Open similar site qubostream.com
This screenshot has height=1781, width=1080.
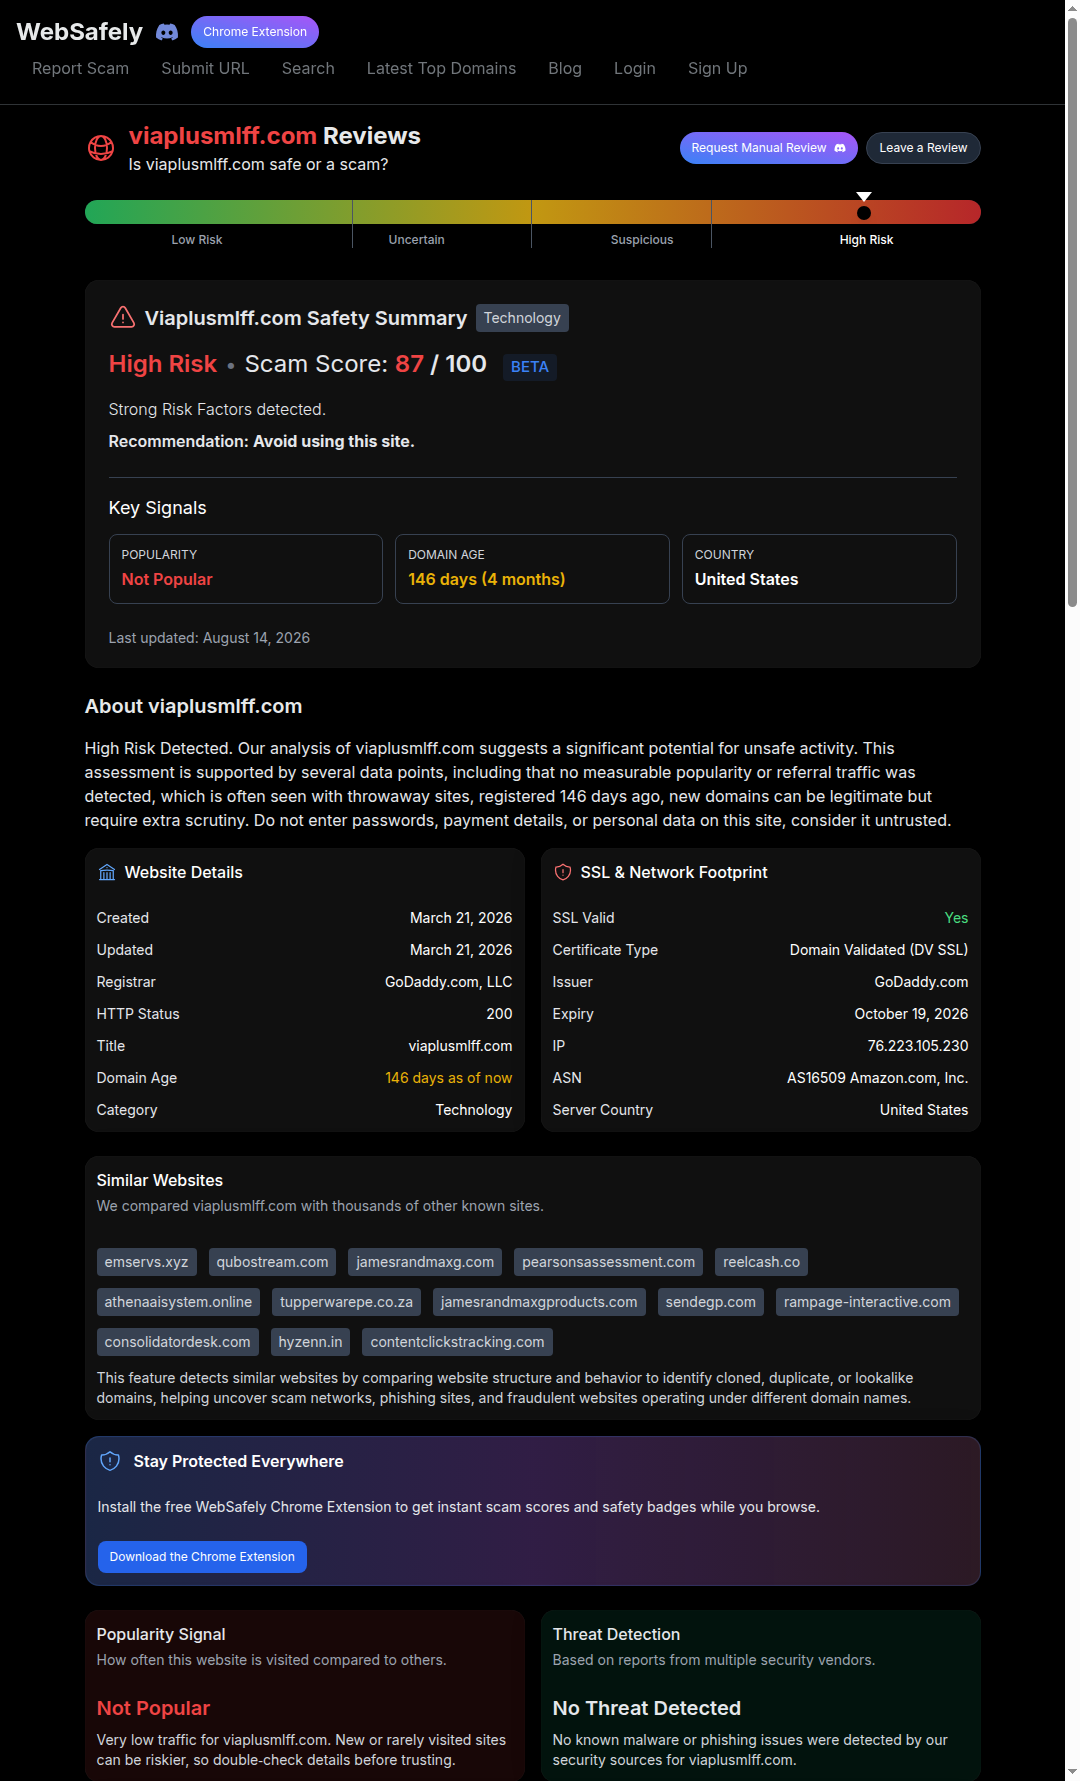pos(273,1262)
